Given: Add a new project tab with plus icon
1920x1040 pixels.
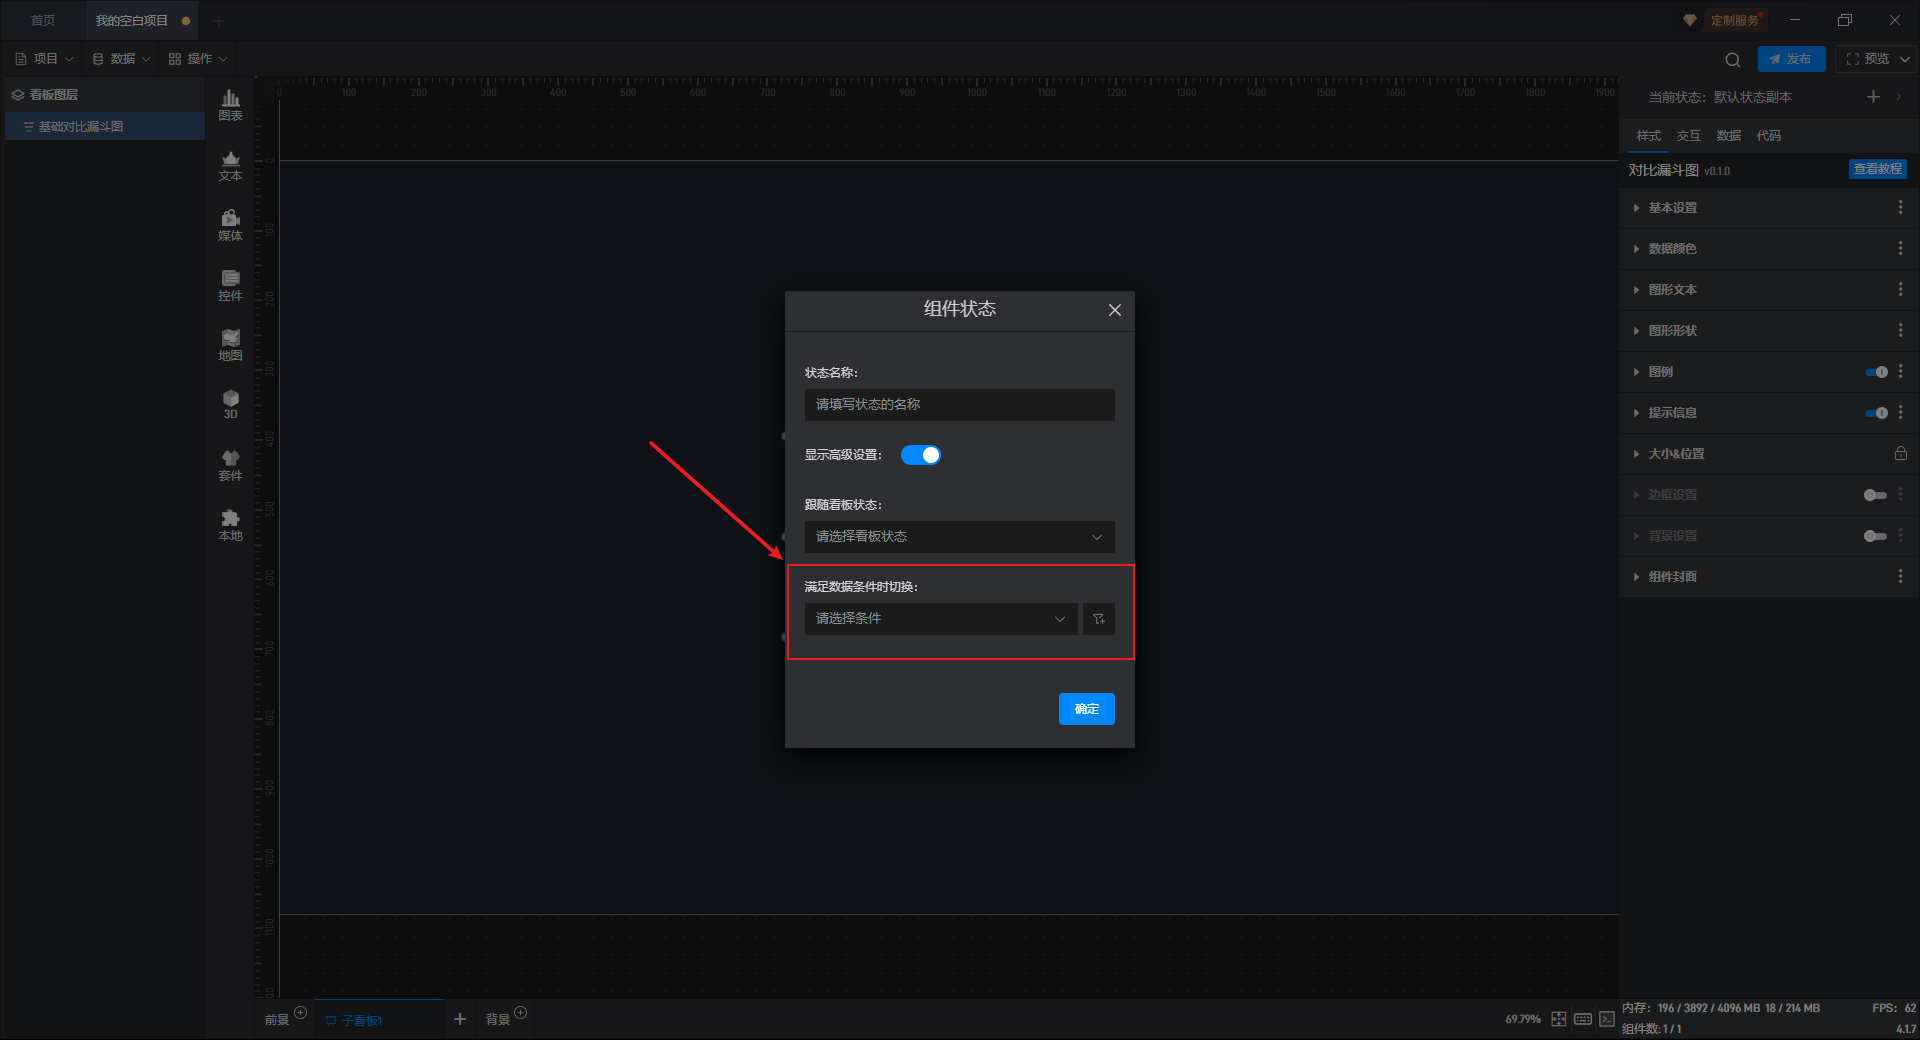Looking at the screenshot, I should pyautogui.click(x=219, y=20).
